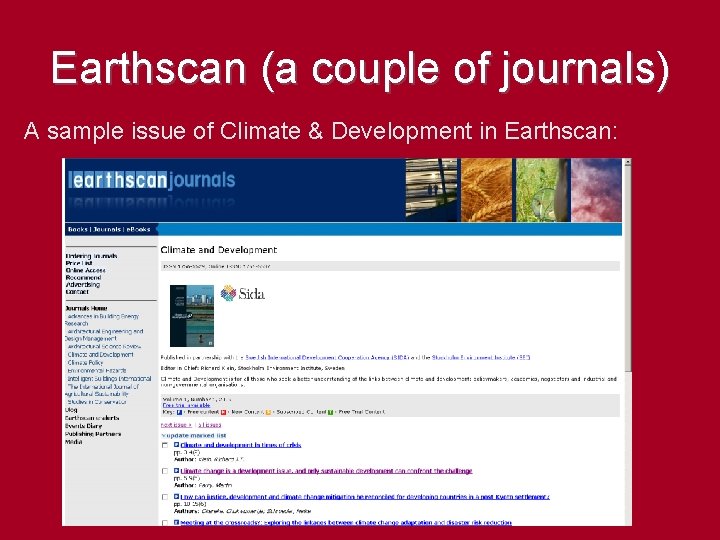Click the icon beside 'How can justice, development' article
The height and width of the screenshot is (540, 720).
(x=176, y=496)
